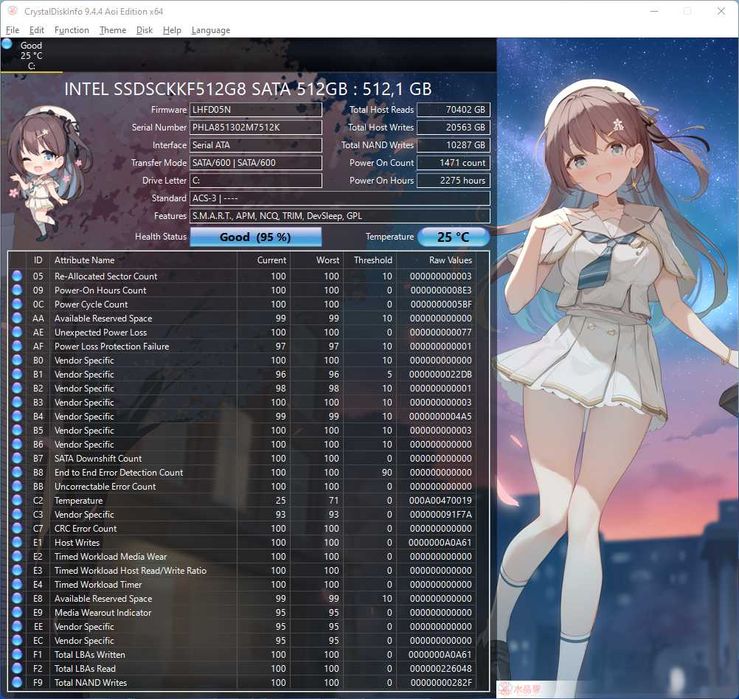Click raw value 00000226048
This screenshot has width=739, height=699.
point(440,668)
